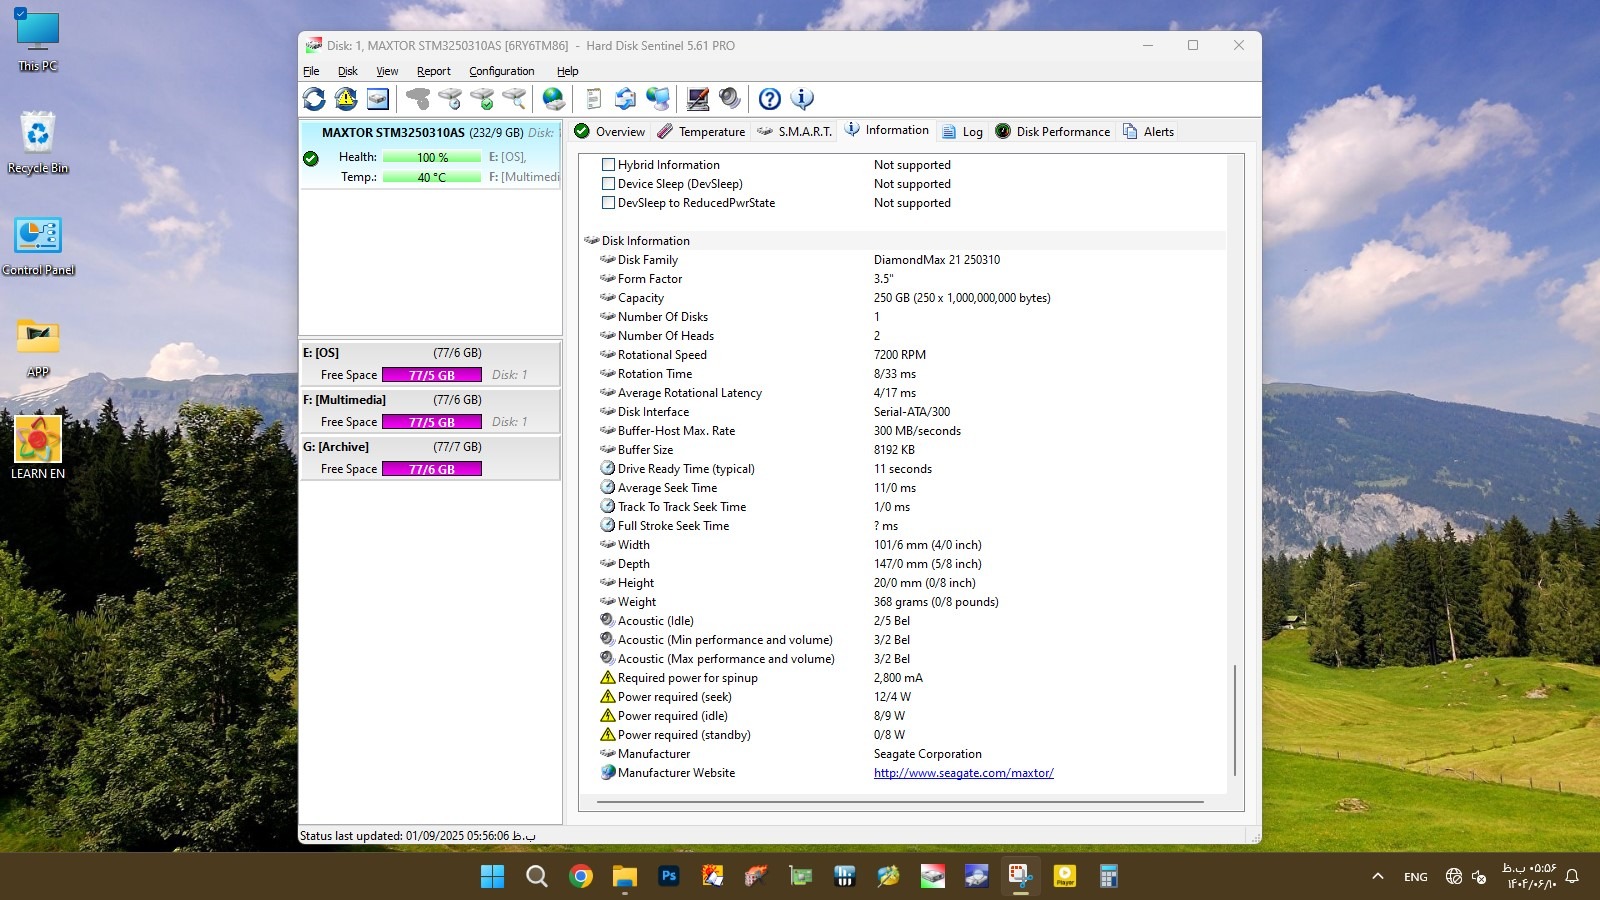The width and height of the screenshot is (1600, 900).
Task: Open Photoshop from the taskbar
Action: [669, 877]
